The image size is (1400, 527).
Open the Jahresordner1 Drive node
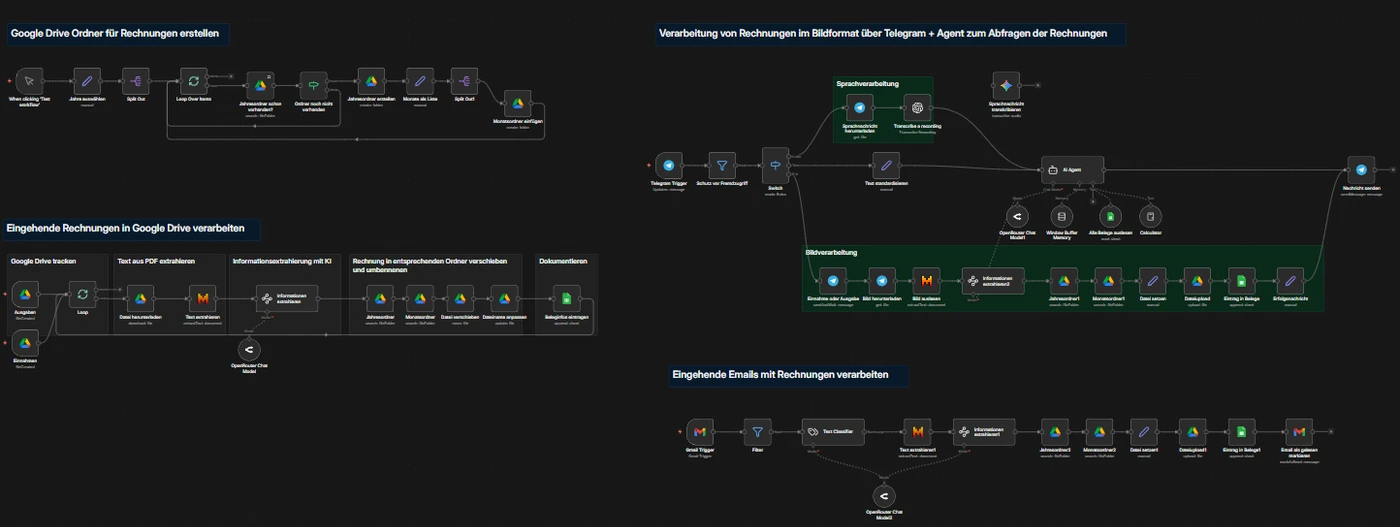[1064, 281]
